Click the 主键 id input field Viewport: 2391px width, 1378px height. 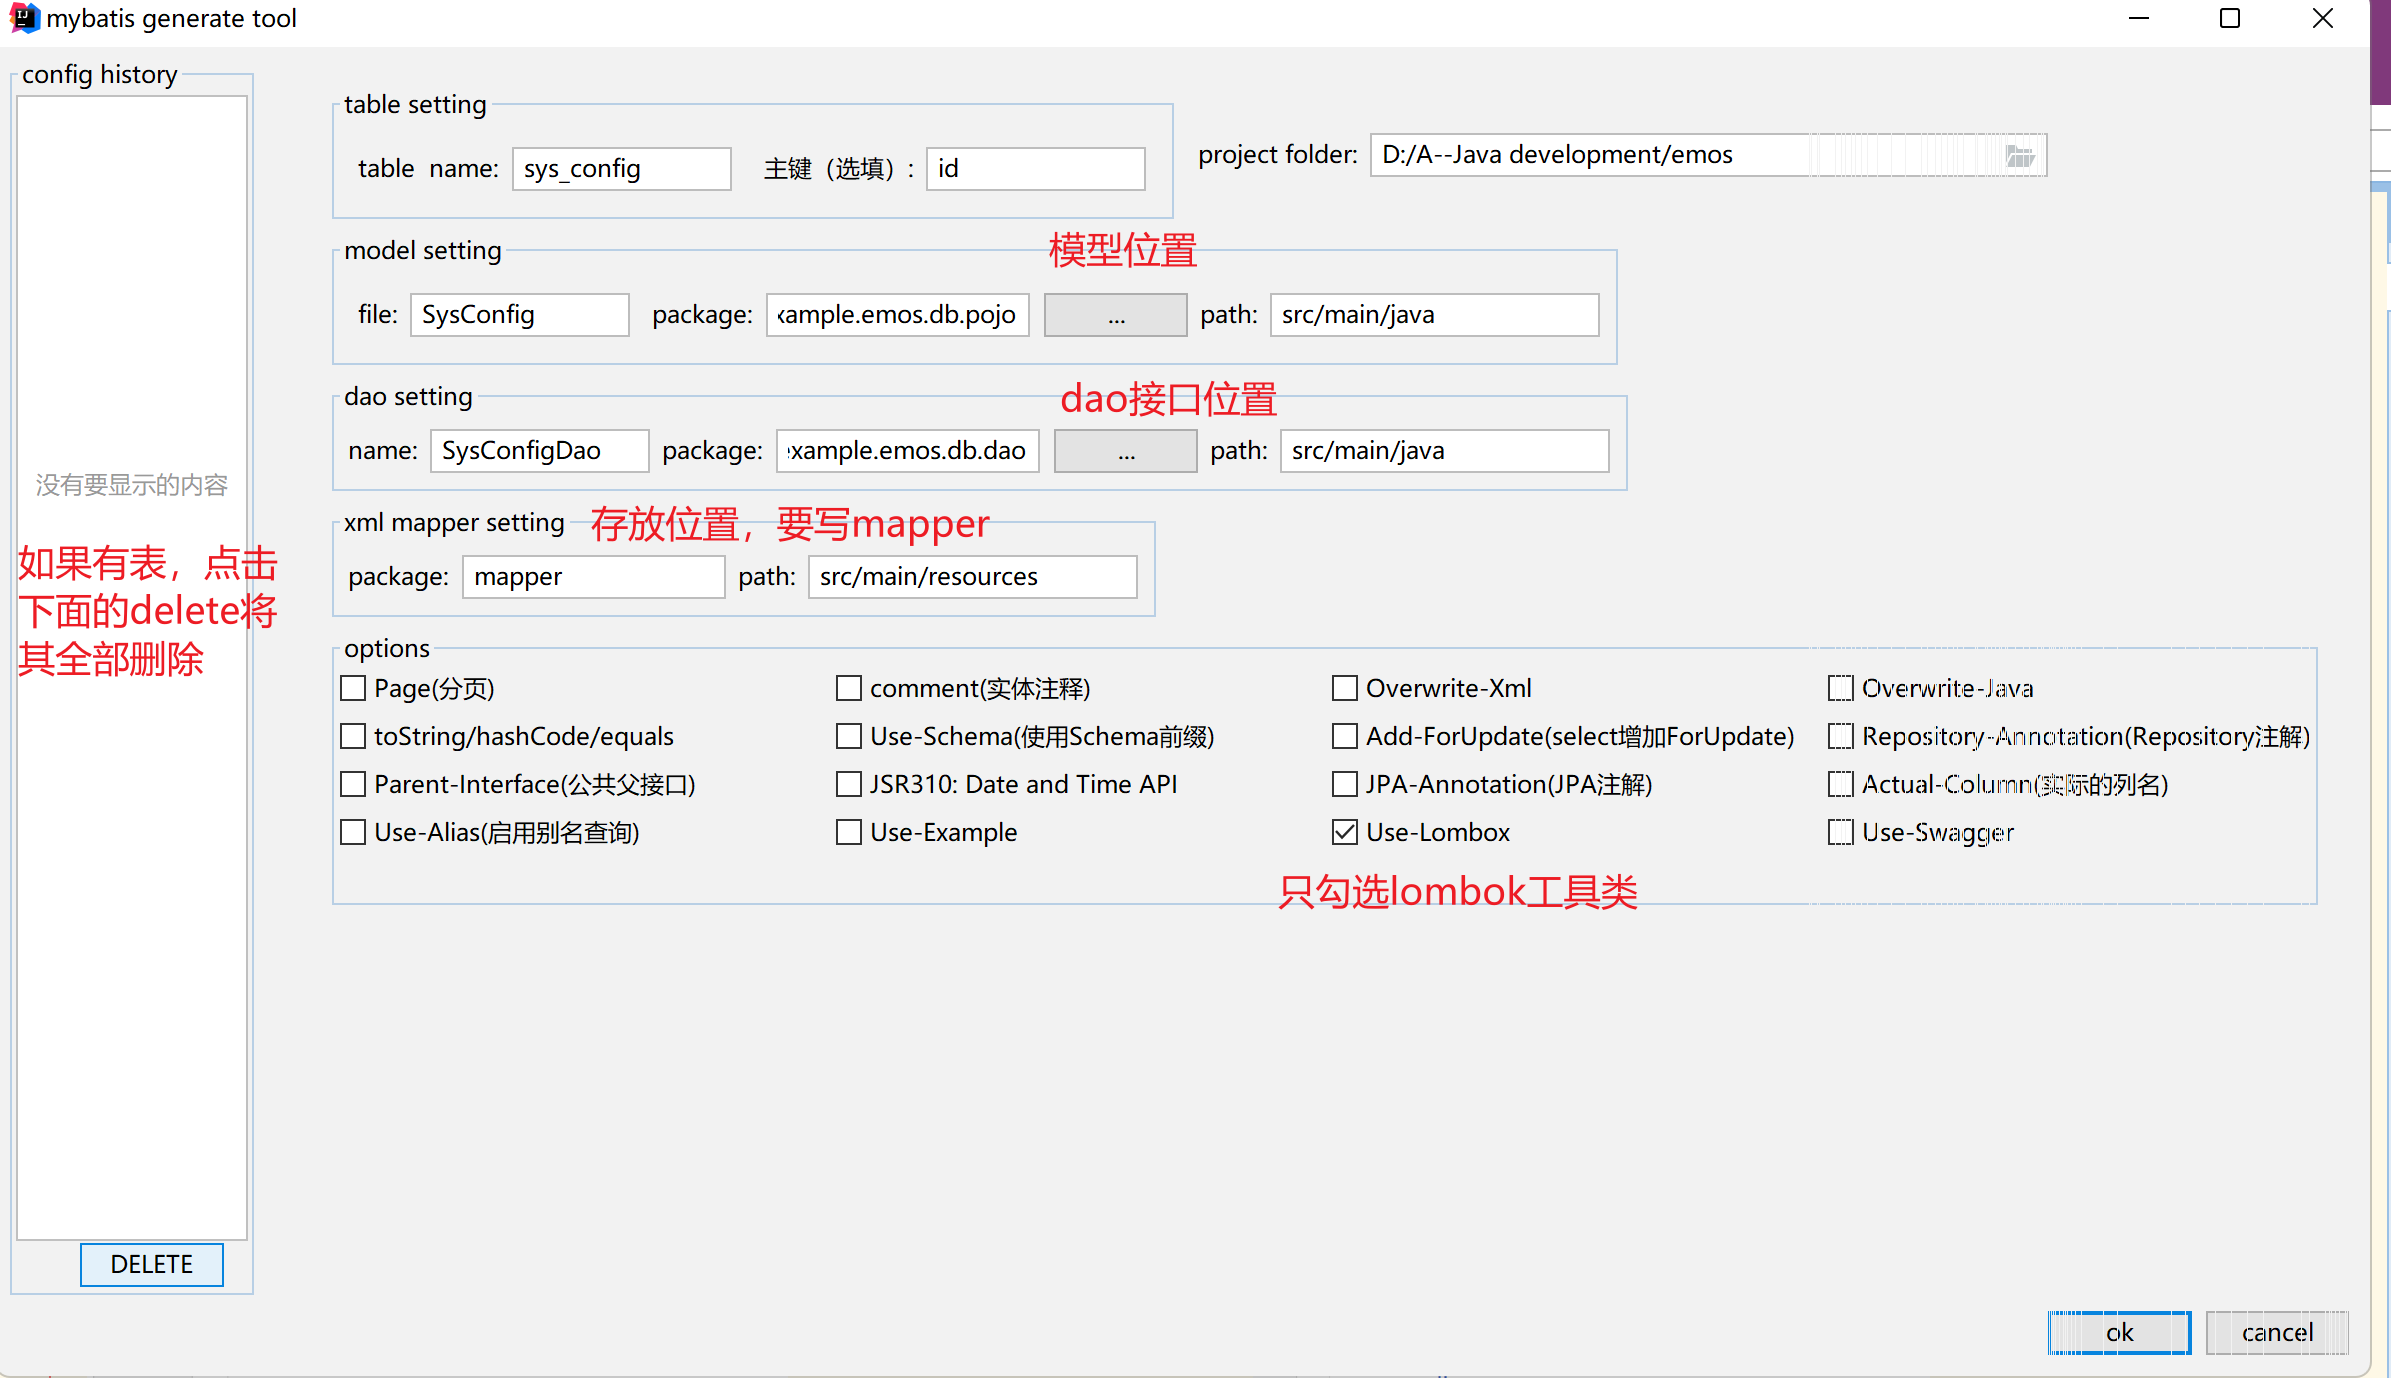click(1035, 169)
